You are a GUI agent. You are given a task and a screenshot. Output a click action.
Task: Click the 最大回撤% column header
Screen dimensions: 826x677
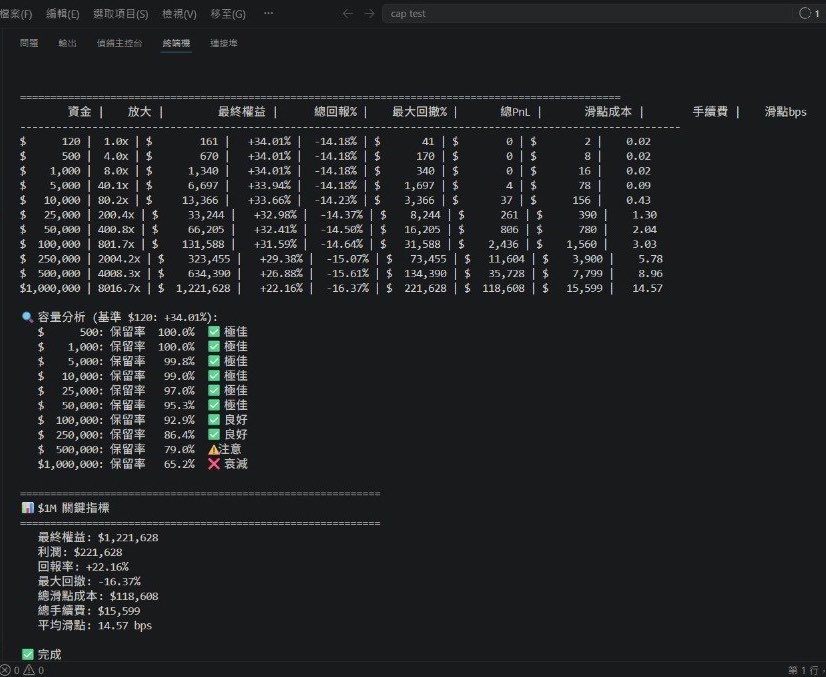[x=419, y=112]
